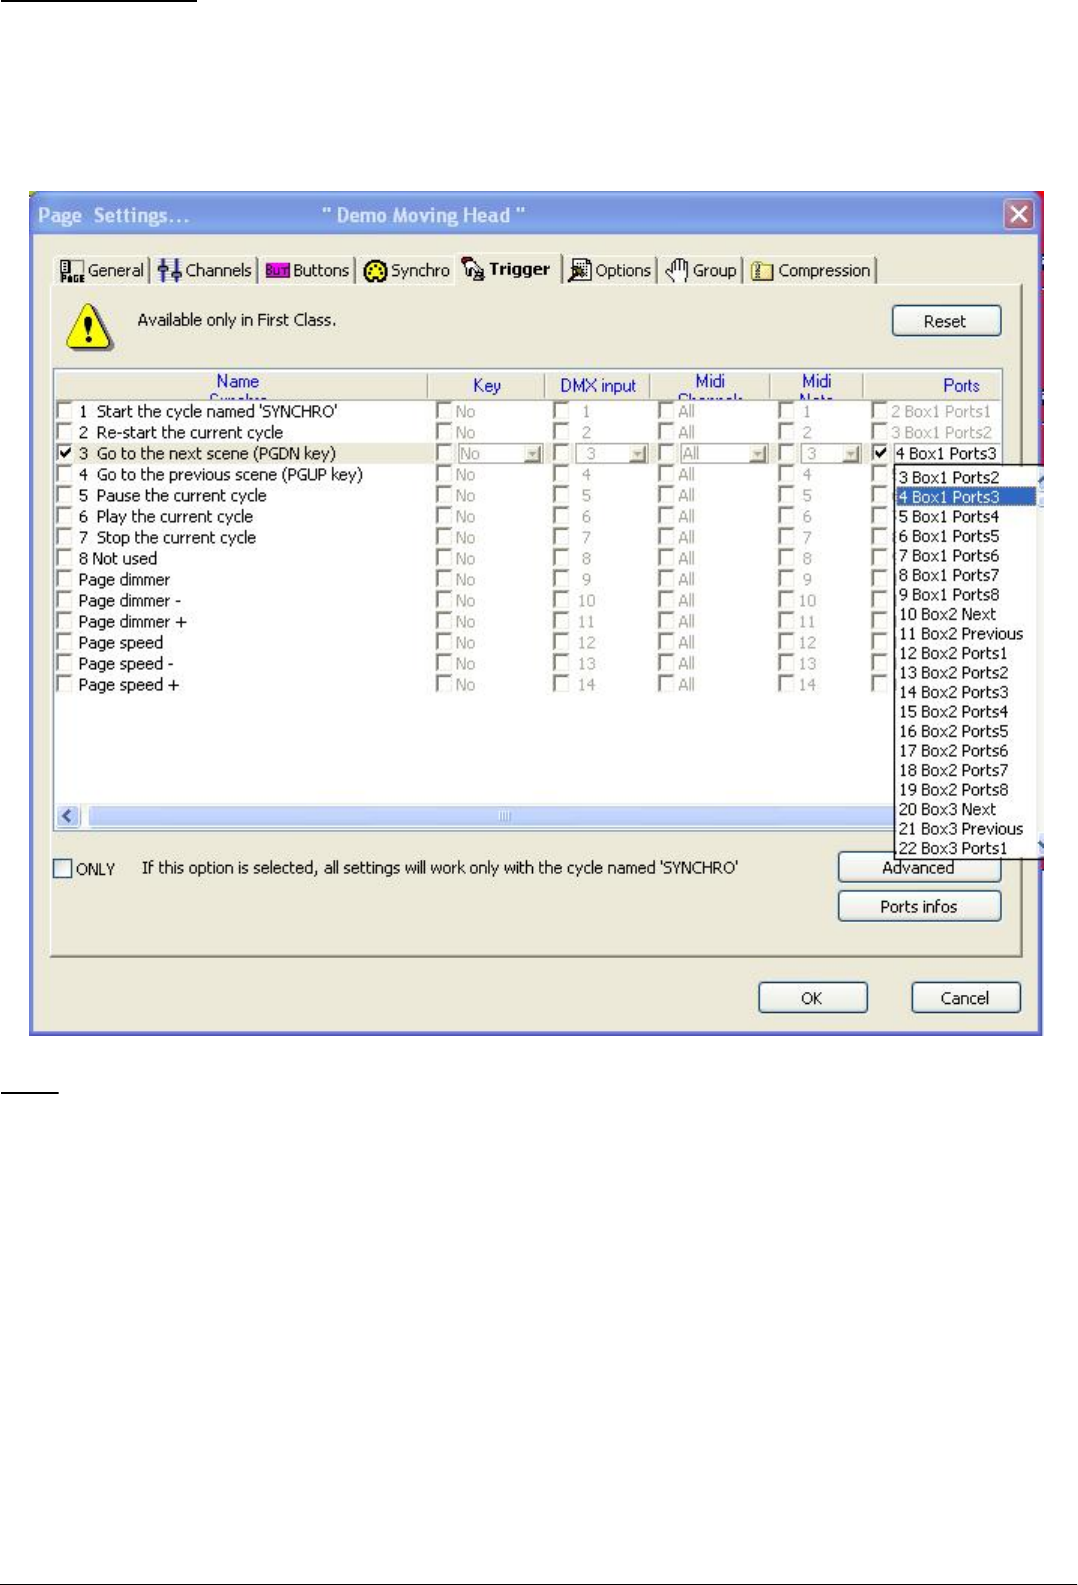Tick the DMX input checkbox in the next scene row
Image resolution: width=1078 pixels, height=1585 pixels.
tap(561, 453)
